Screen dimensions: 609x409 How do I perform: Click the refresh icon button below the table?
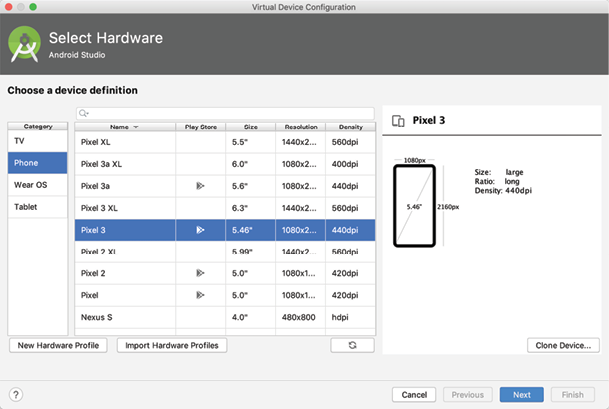(352, 345)
